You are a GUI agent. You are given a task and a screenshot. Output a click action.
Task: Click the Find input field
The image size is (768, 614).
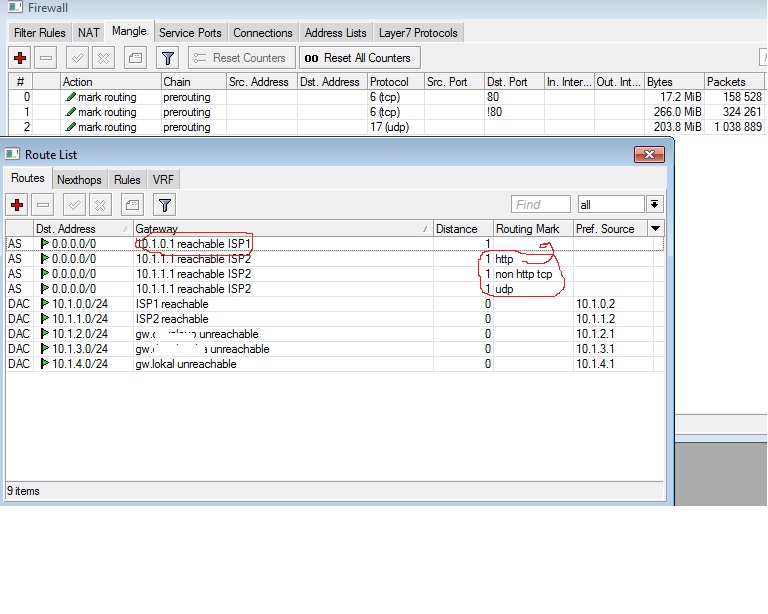tap(541, 205)
